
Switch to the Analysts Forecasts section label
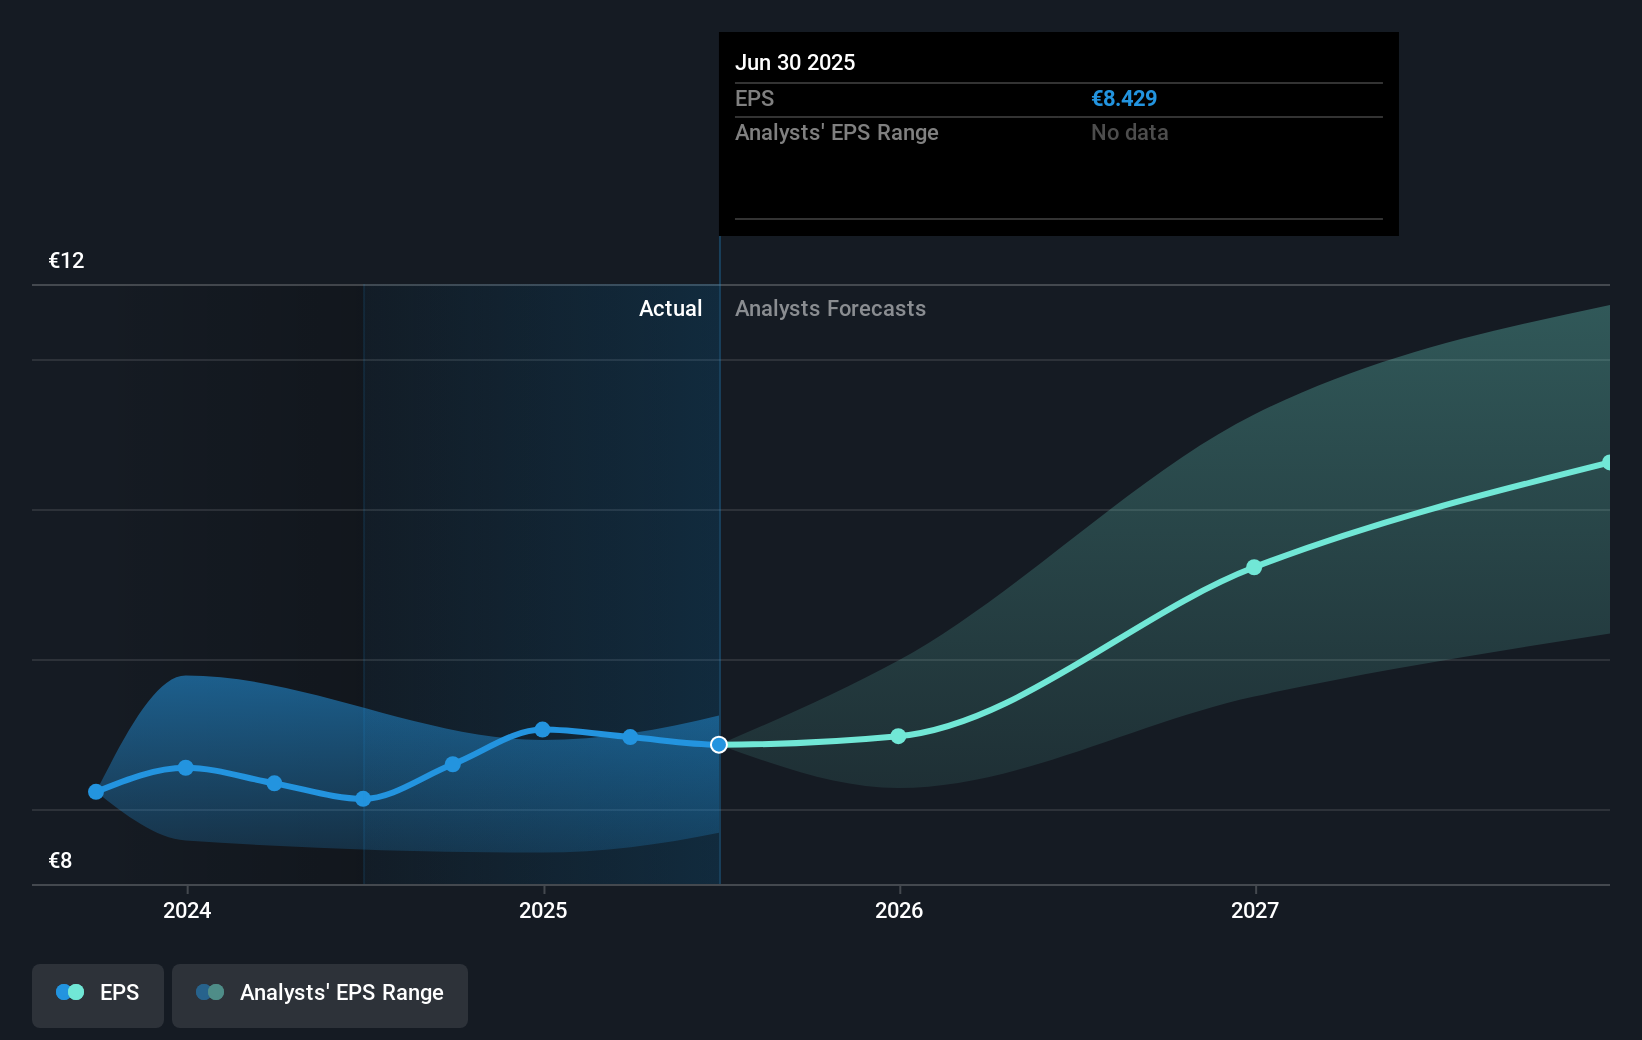(830, 308)
